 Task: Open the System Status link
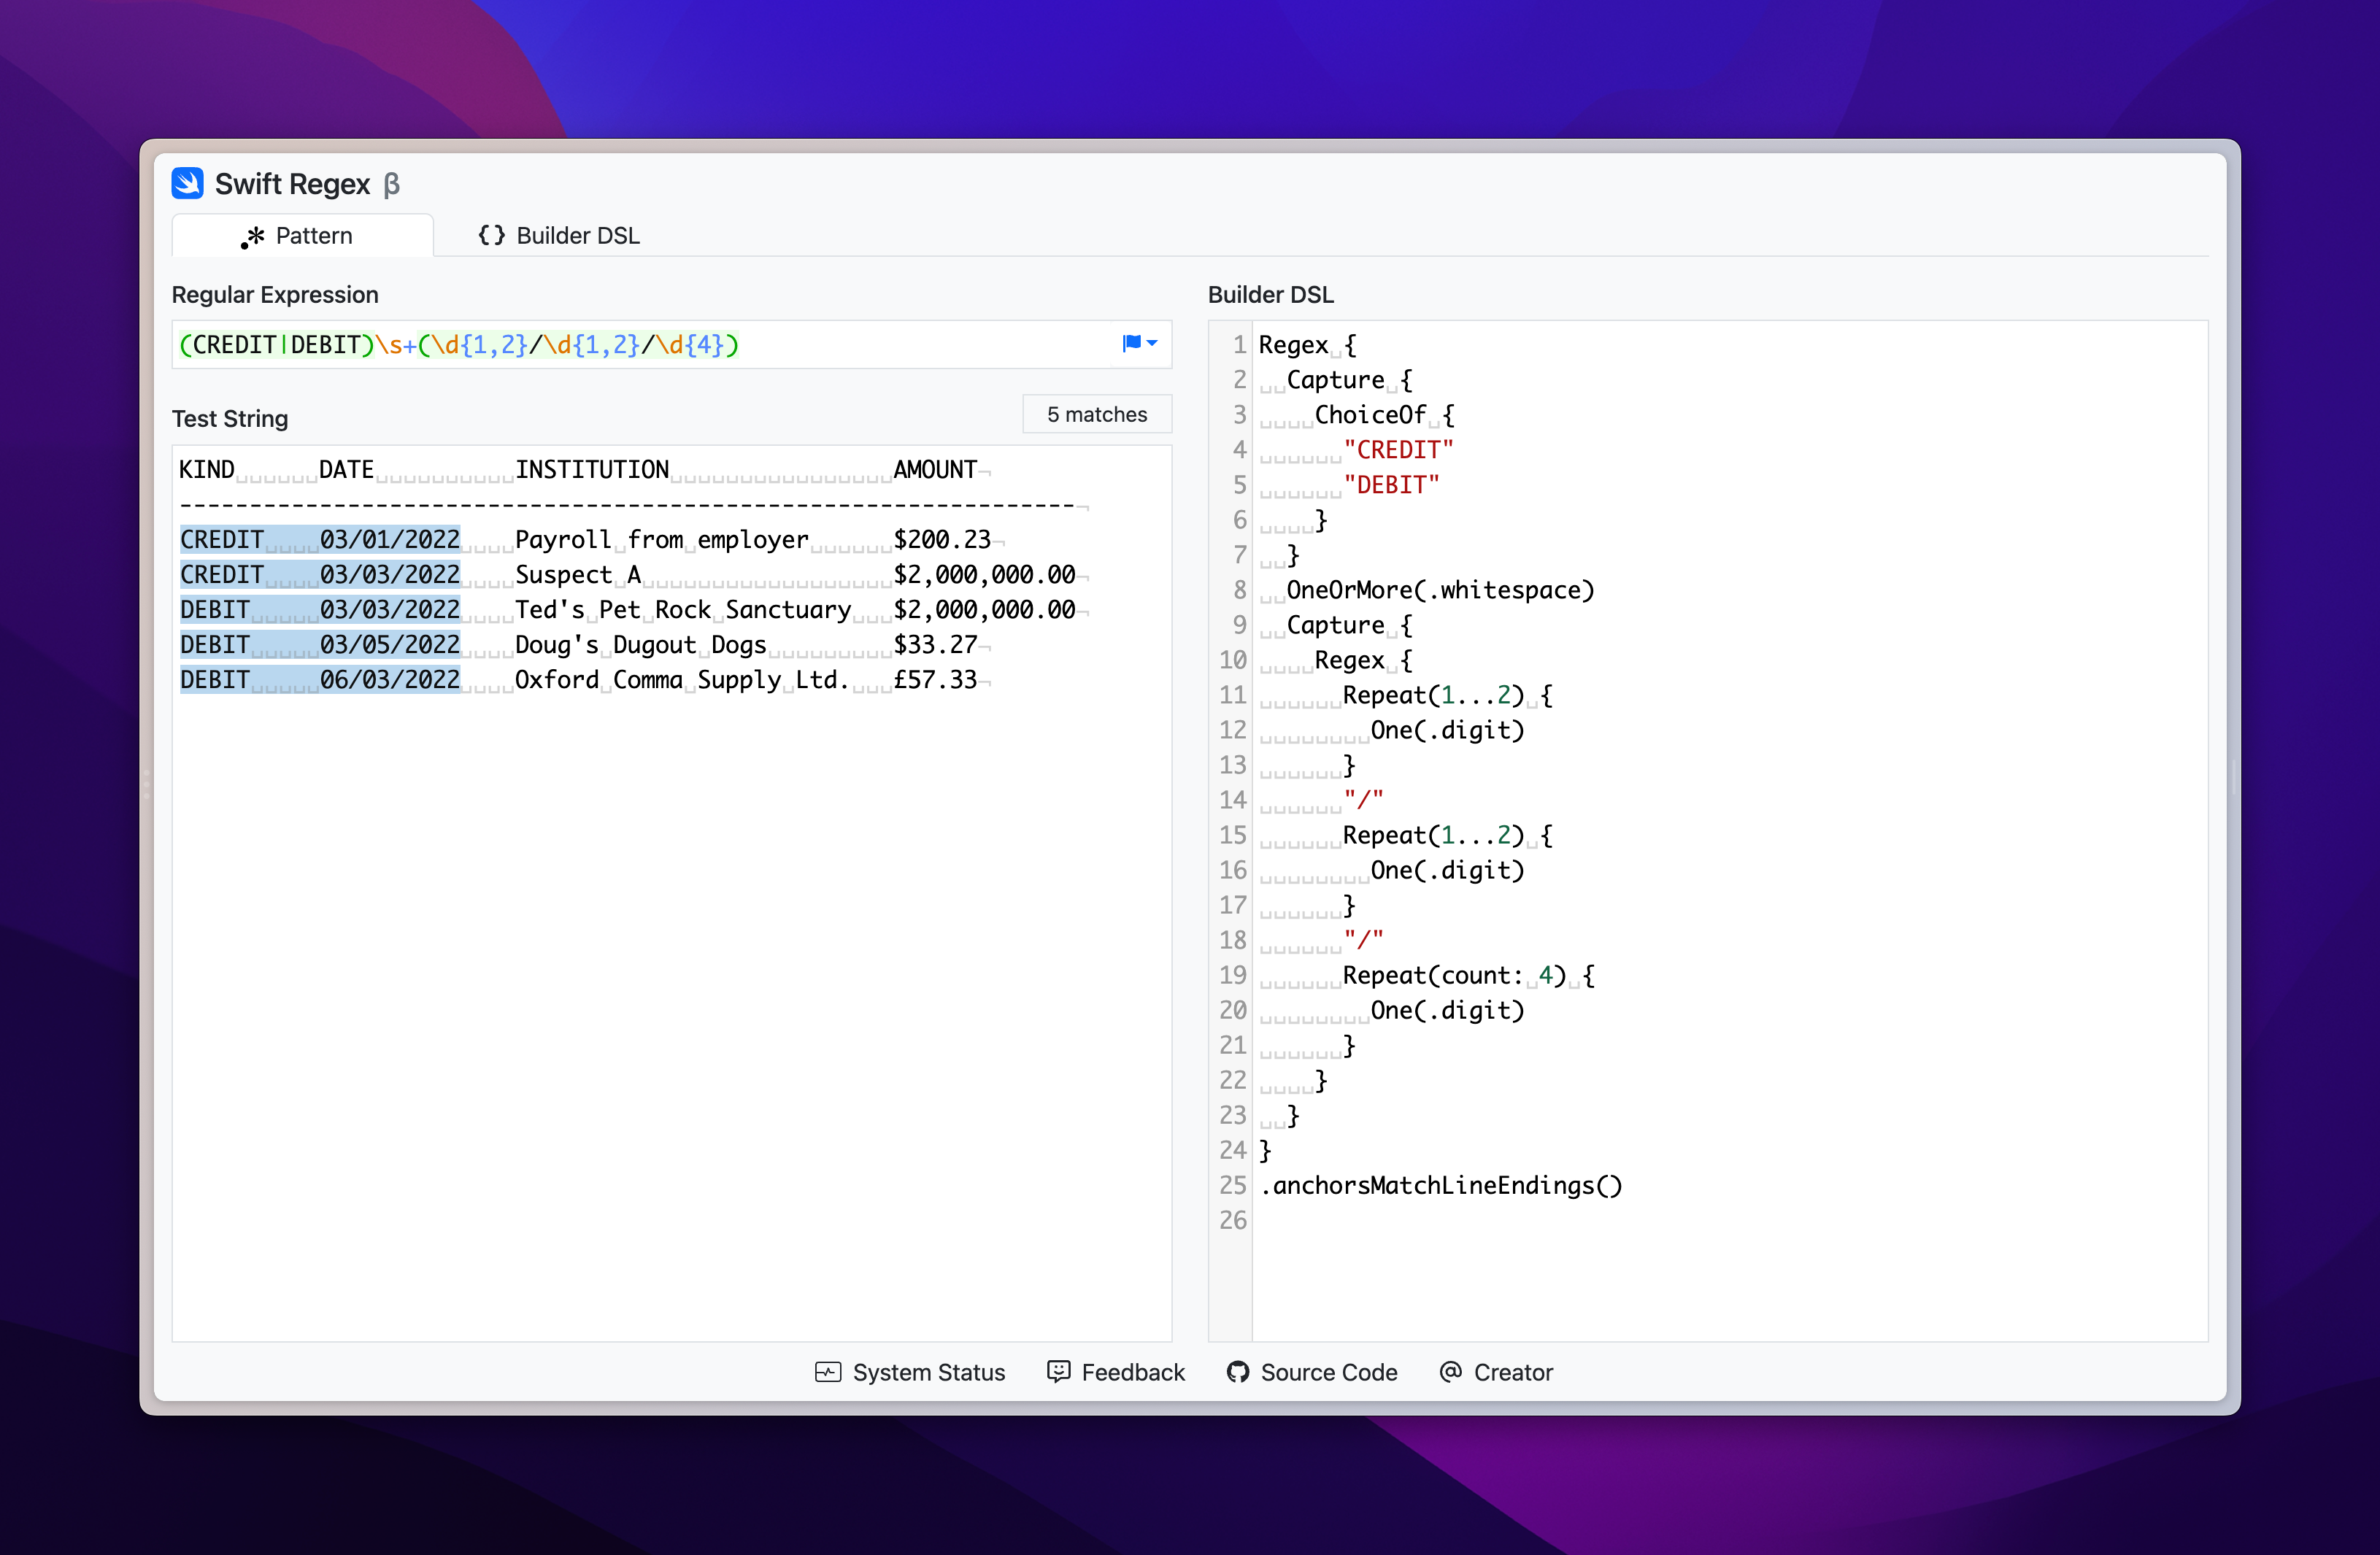(909, 1372)
